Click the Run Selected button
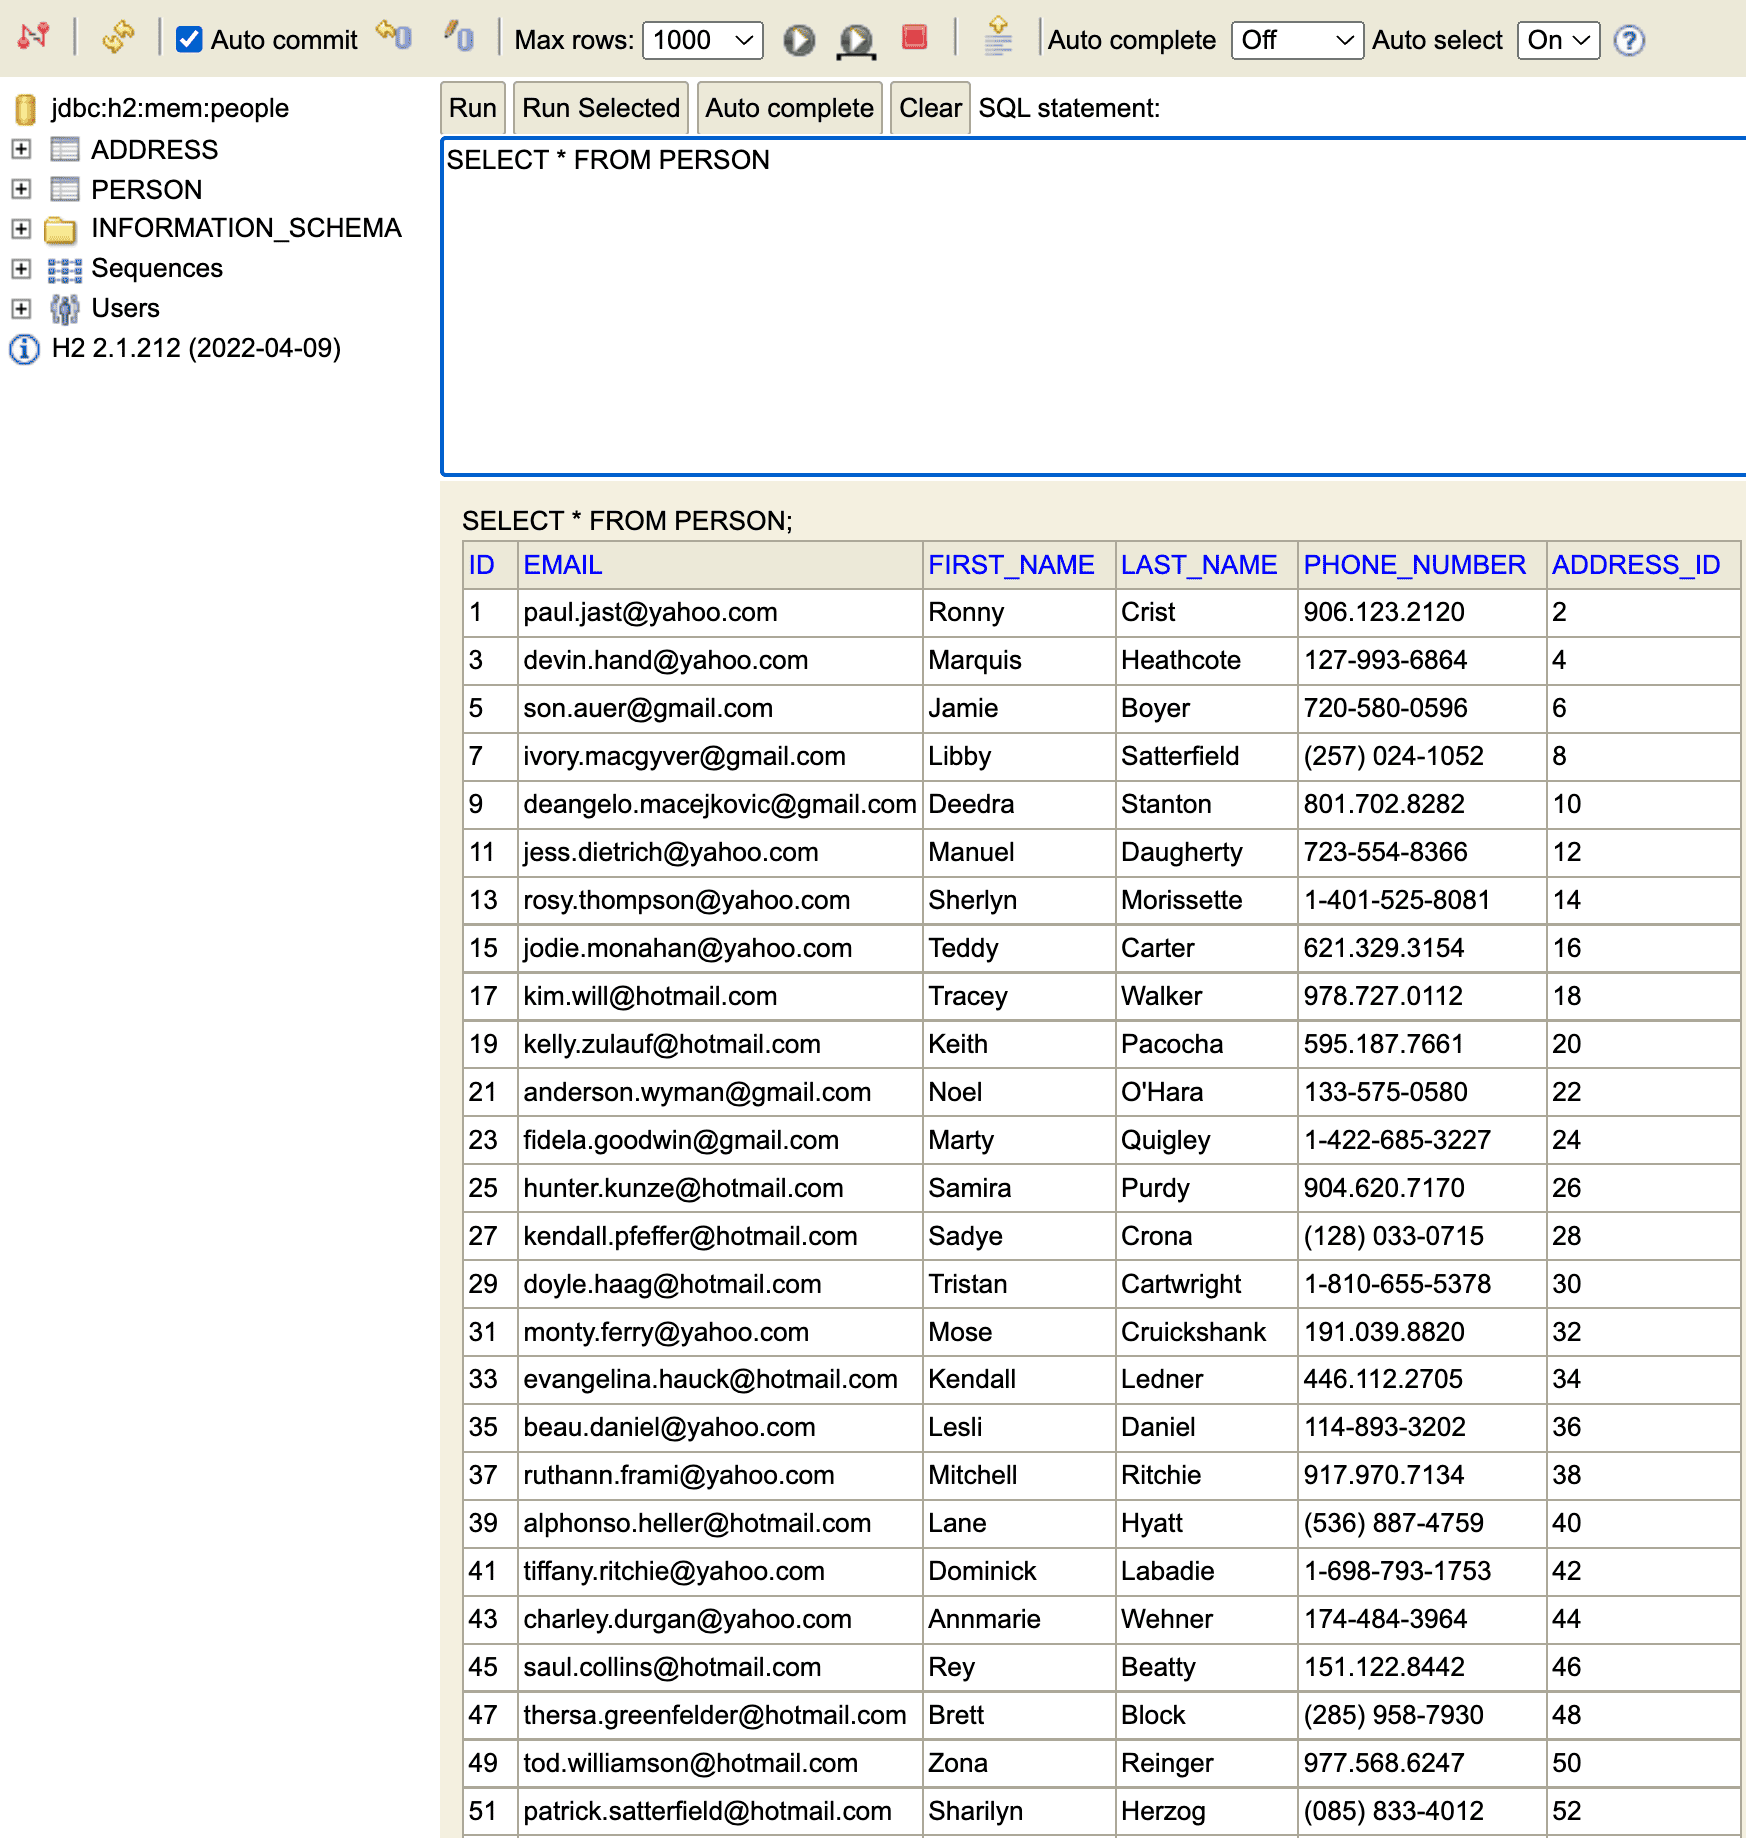Screen dimensions: 1746x1838 click(600, 107)
